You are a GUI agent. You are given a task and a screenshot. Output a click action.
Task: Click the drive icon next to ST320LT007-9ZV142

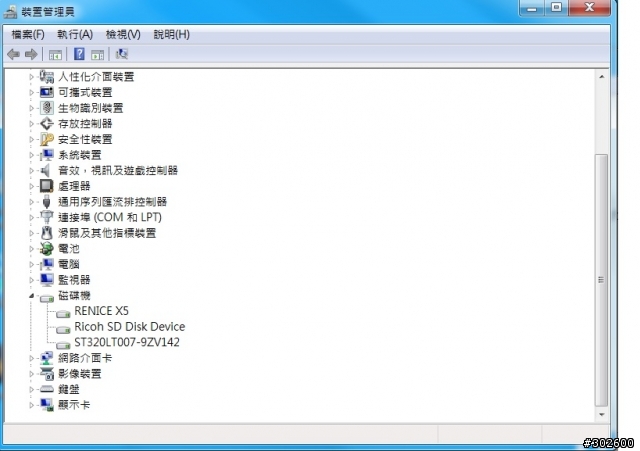(63, 345)
